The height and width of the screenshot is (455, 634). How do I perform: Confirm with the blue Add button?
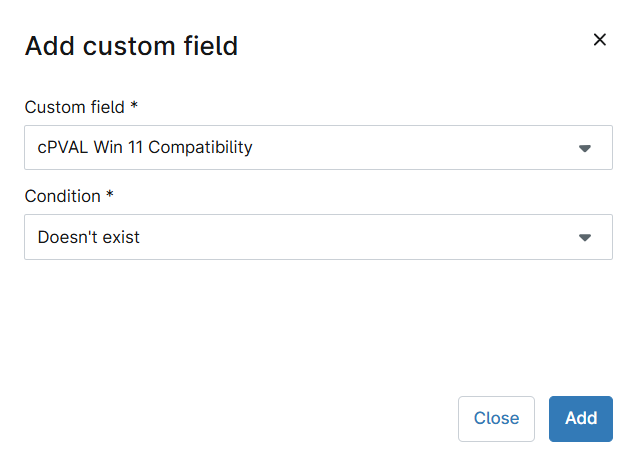(581, 419)
